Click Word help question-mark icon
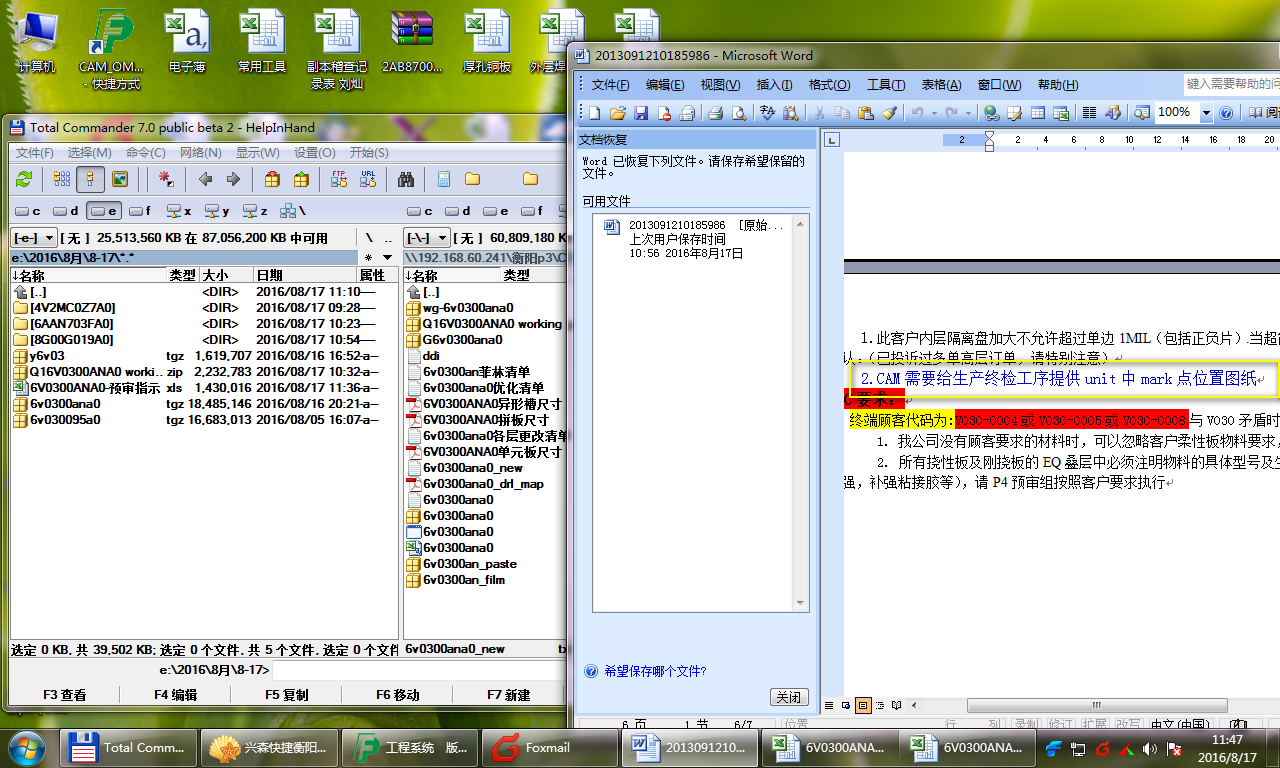 (x=1225, y=113)
